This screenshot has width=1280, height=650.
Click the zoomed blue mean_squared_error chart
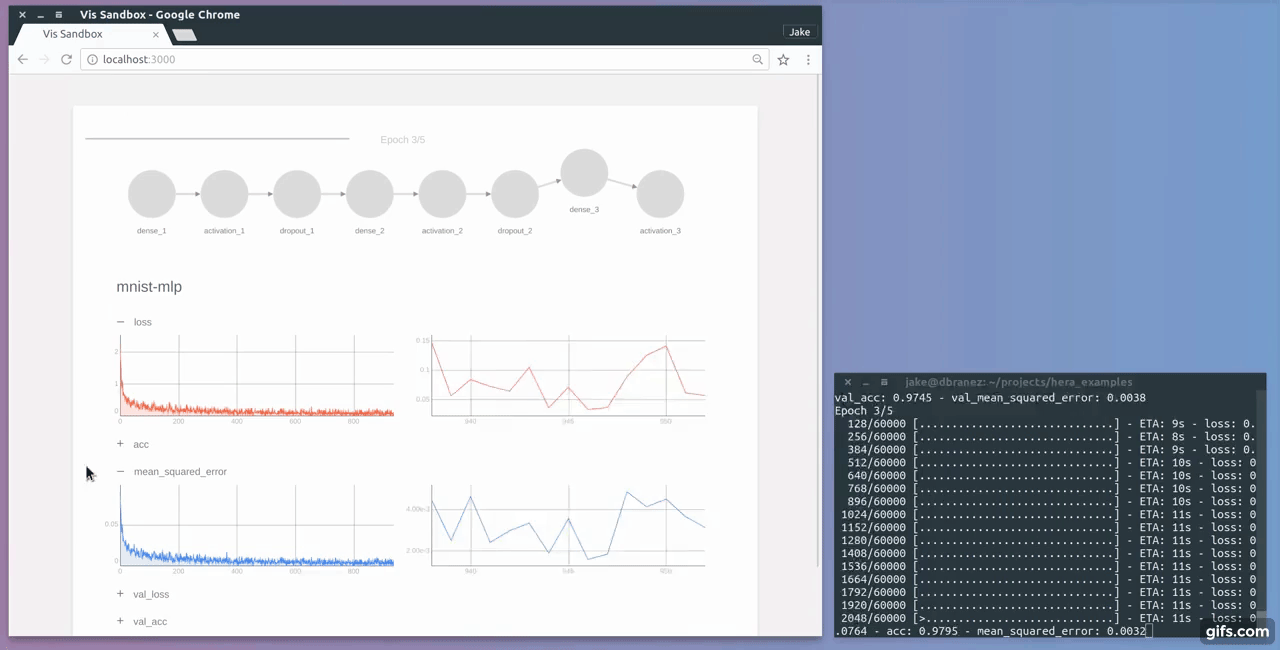[x=568, y=526]
